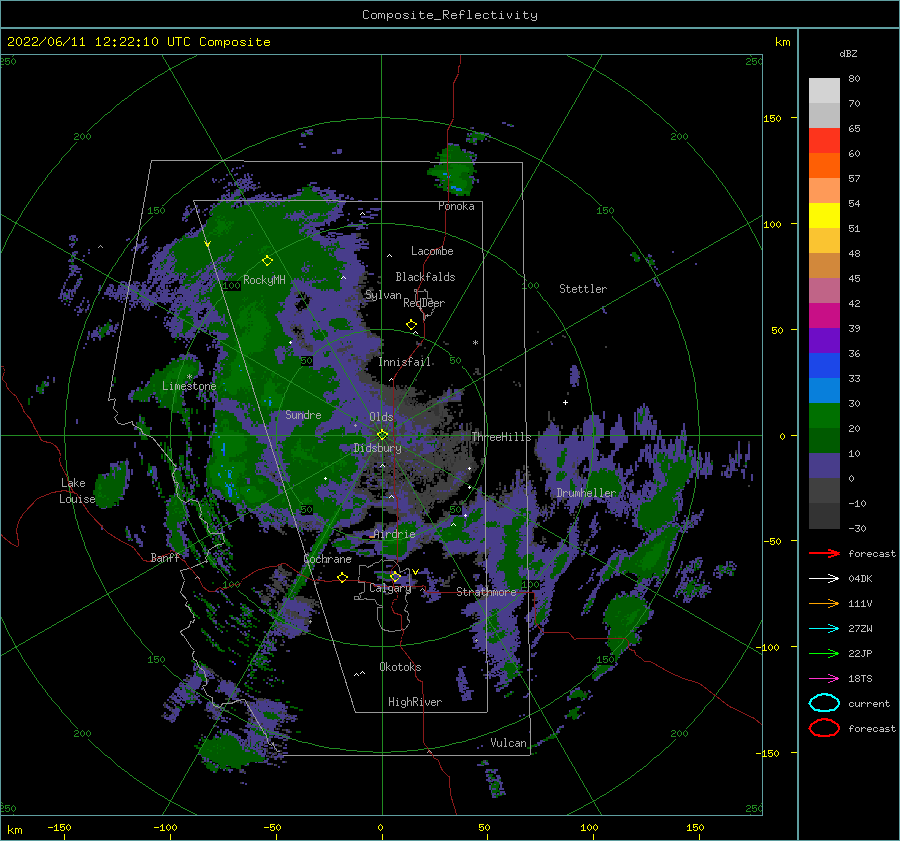Click the 51 dBZ yellow color swatch
This screenshot has height=841, width=900.
(x=824, y=215)
